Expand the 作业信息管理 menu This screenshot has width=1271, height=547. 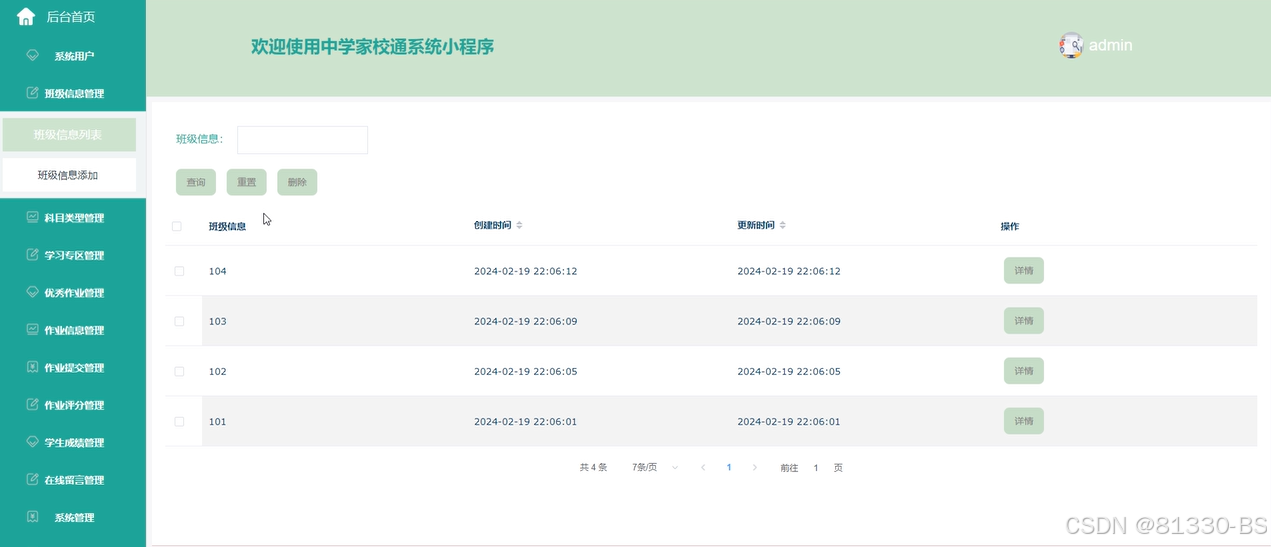73,330
